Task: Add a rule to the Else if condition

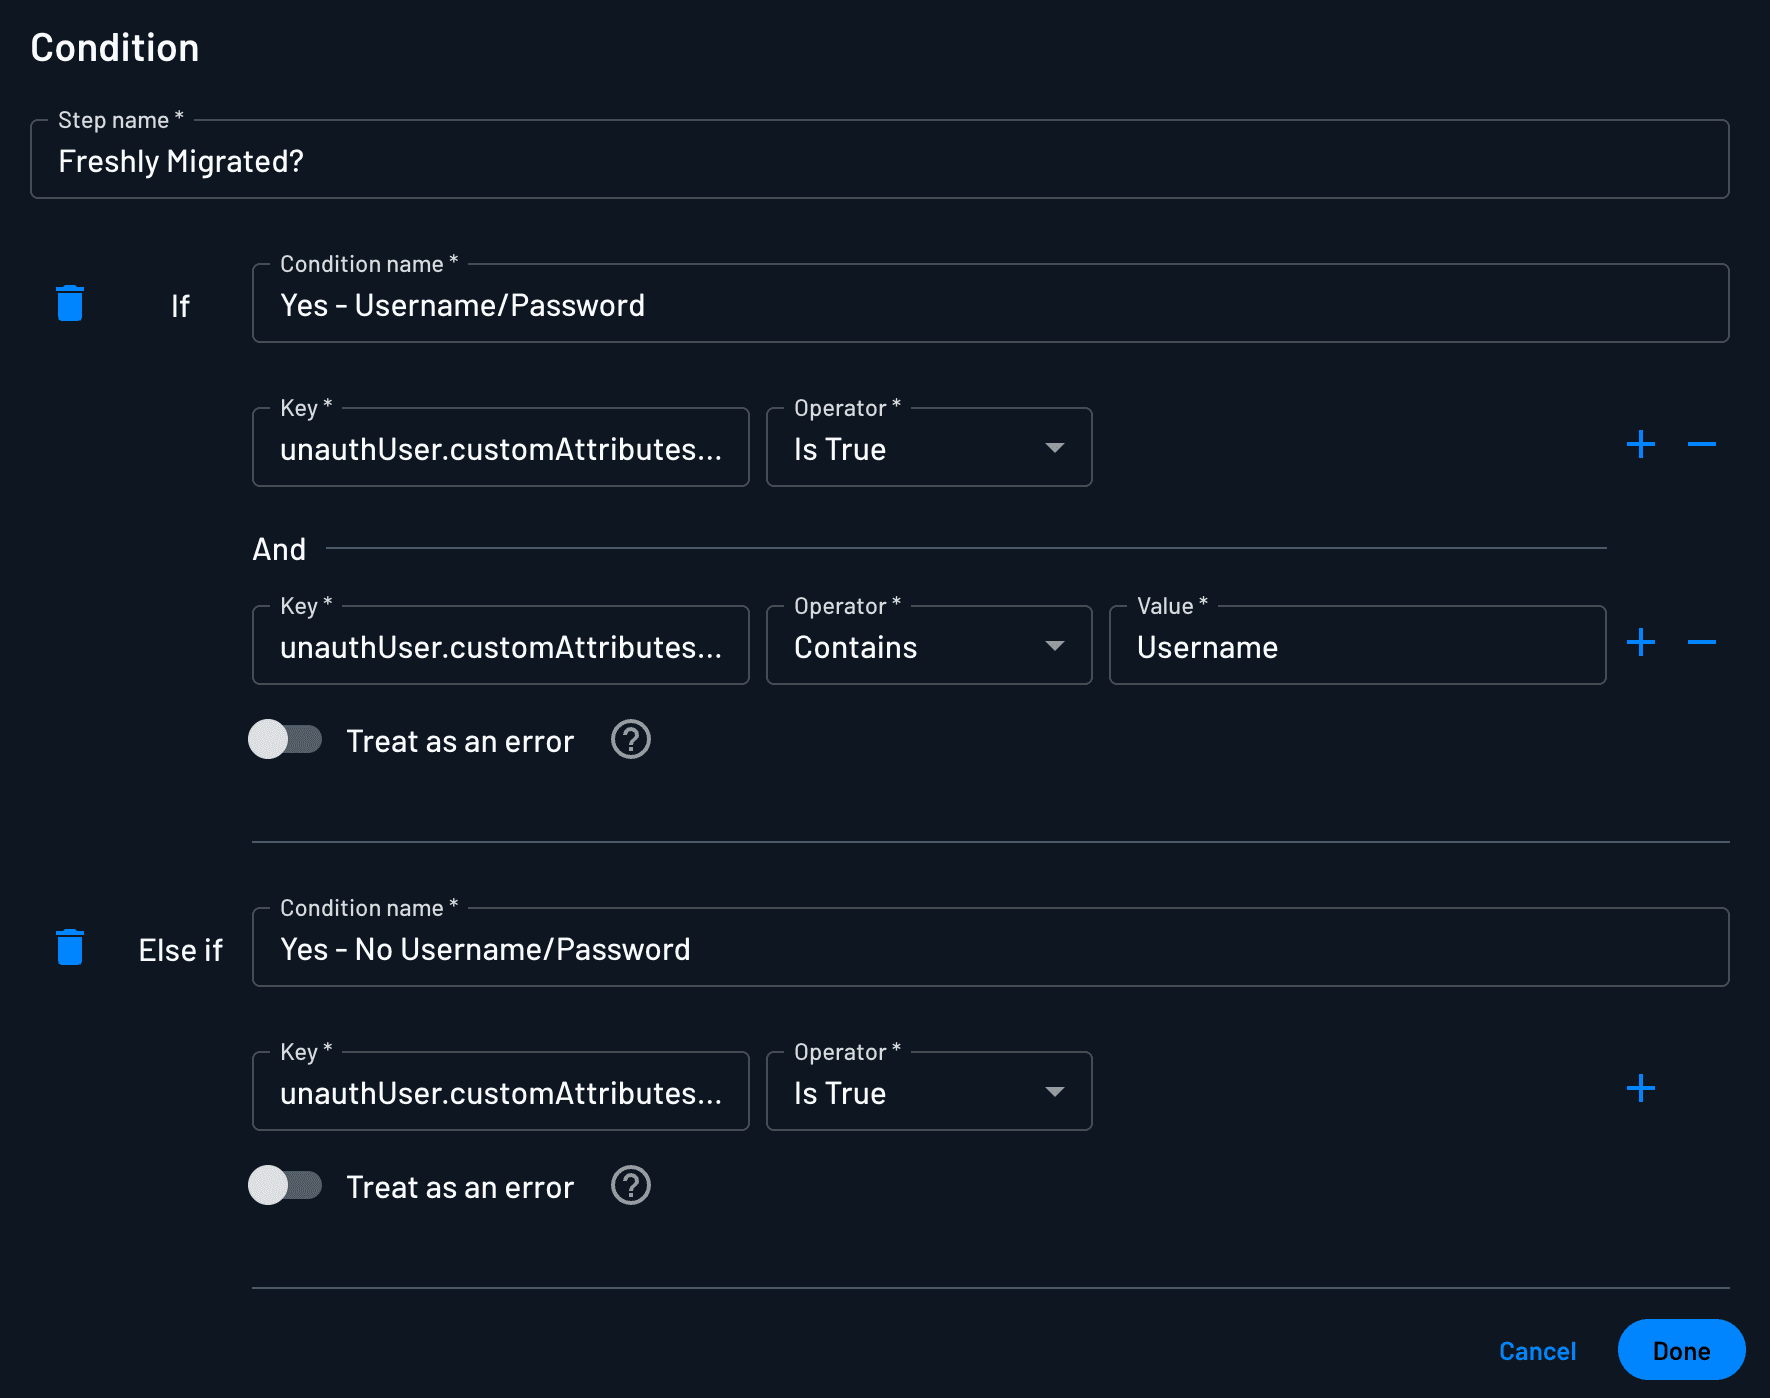Action: pyautogui.click(x=1641, y=1088)
